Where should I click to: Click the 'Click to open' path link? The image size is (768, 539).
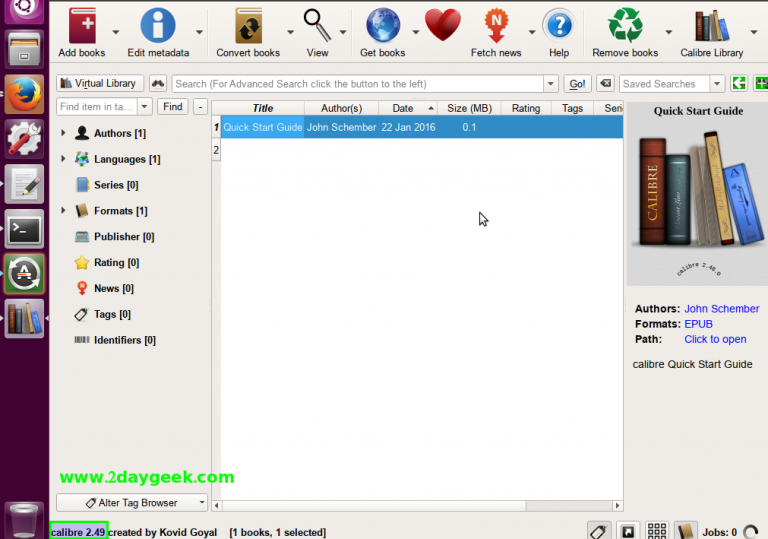[715, 339]
